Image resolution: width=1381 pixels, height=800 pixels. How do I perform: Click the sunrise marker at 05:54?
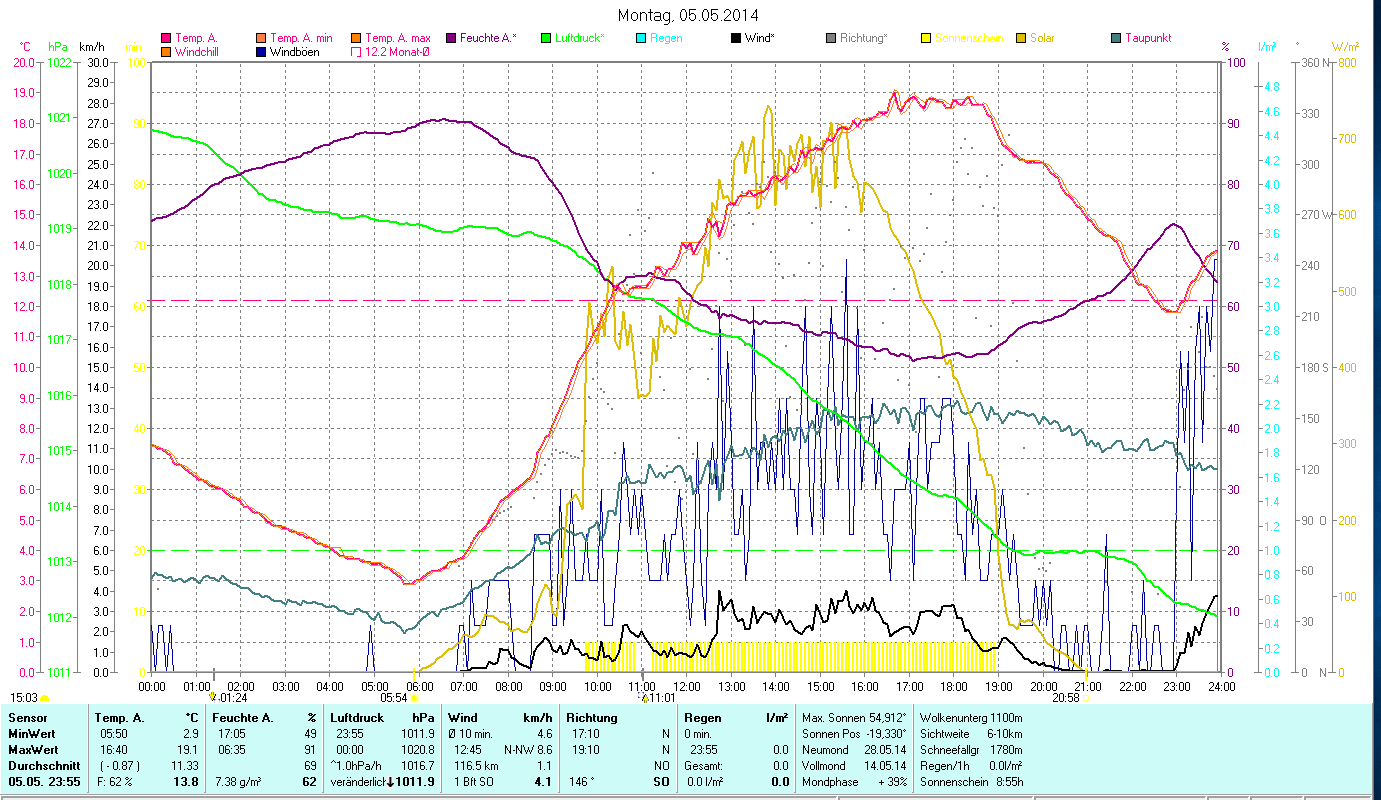tap(414, 698)
